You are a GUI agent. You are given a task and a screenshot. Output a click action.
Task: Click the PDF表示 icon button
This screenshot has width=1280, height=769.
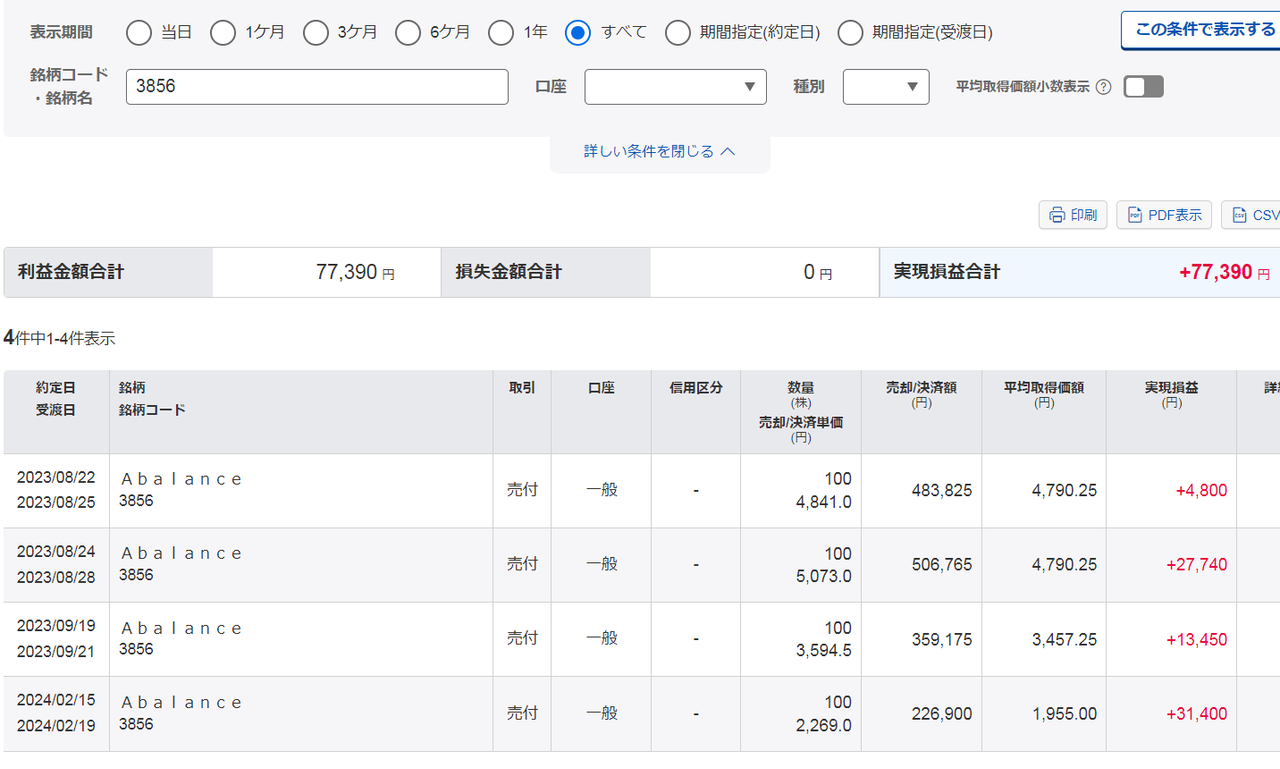pos(1135,215)
